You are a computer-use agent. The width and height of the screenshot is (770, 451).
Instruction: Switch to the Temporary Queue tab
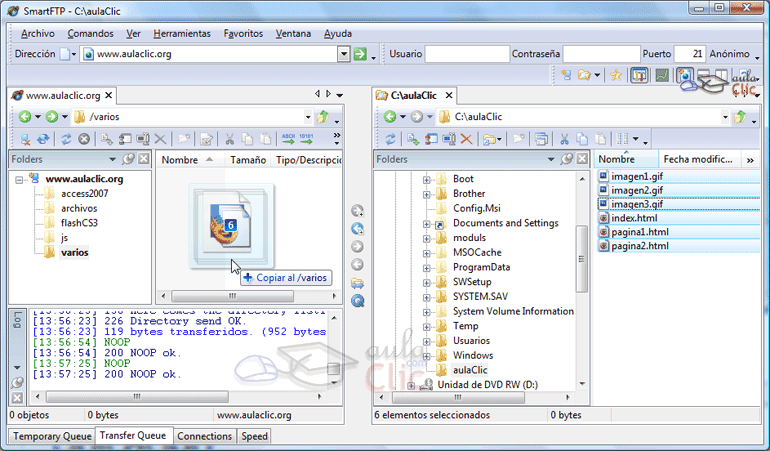52,436
